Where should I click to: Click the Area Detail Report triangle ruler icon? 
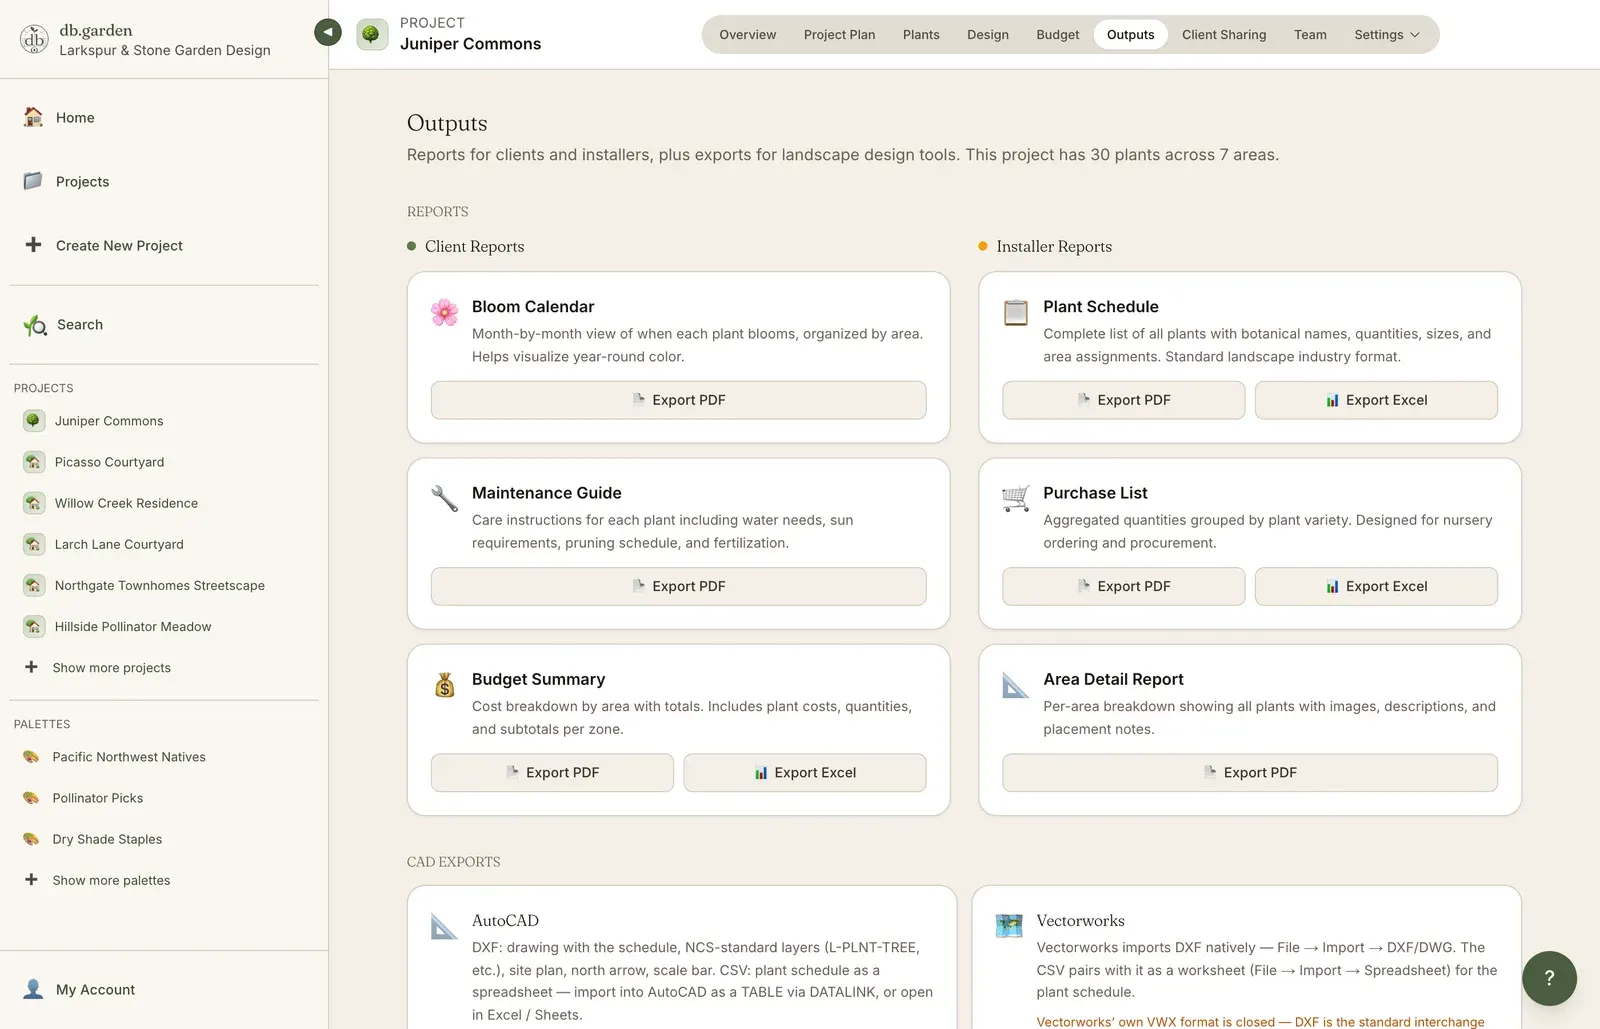pyautogui.click(x=1016, y=685)
